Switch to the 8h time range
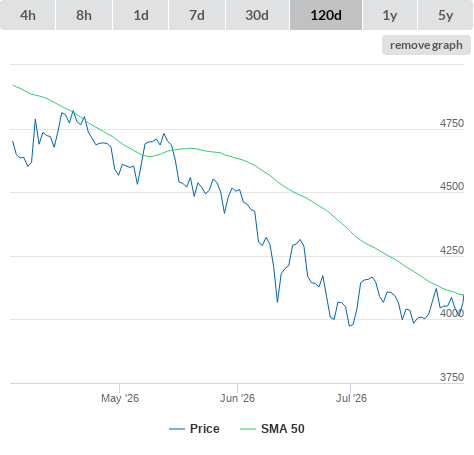Image resolution: width=474 pixels, height=455 pixels. click(x=84, y=15)
